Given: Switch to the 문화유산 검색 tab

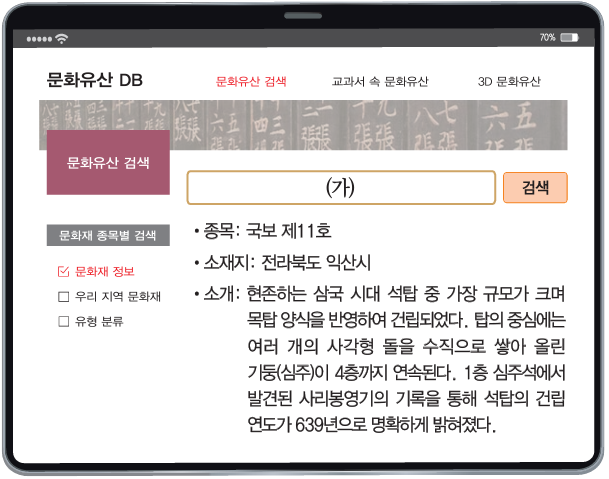Looking at the screenshot, I should (251, 82).
